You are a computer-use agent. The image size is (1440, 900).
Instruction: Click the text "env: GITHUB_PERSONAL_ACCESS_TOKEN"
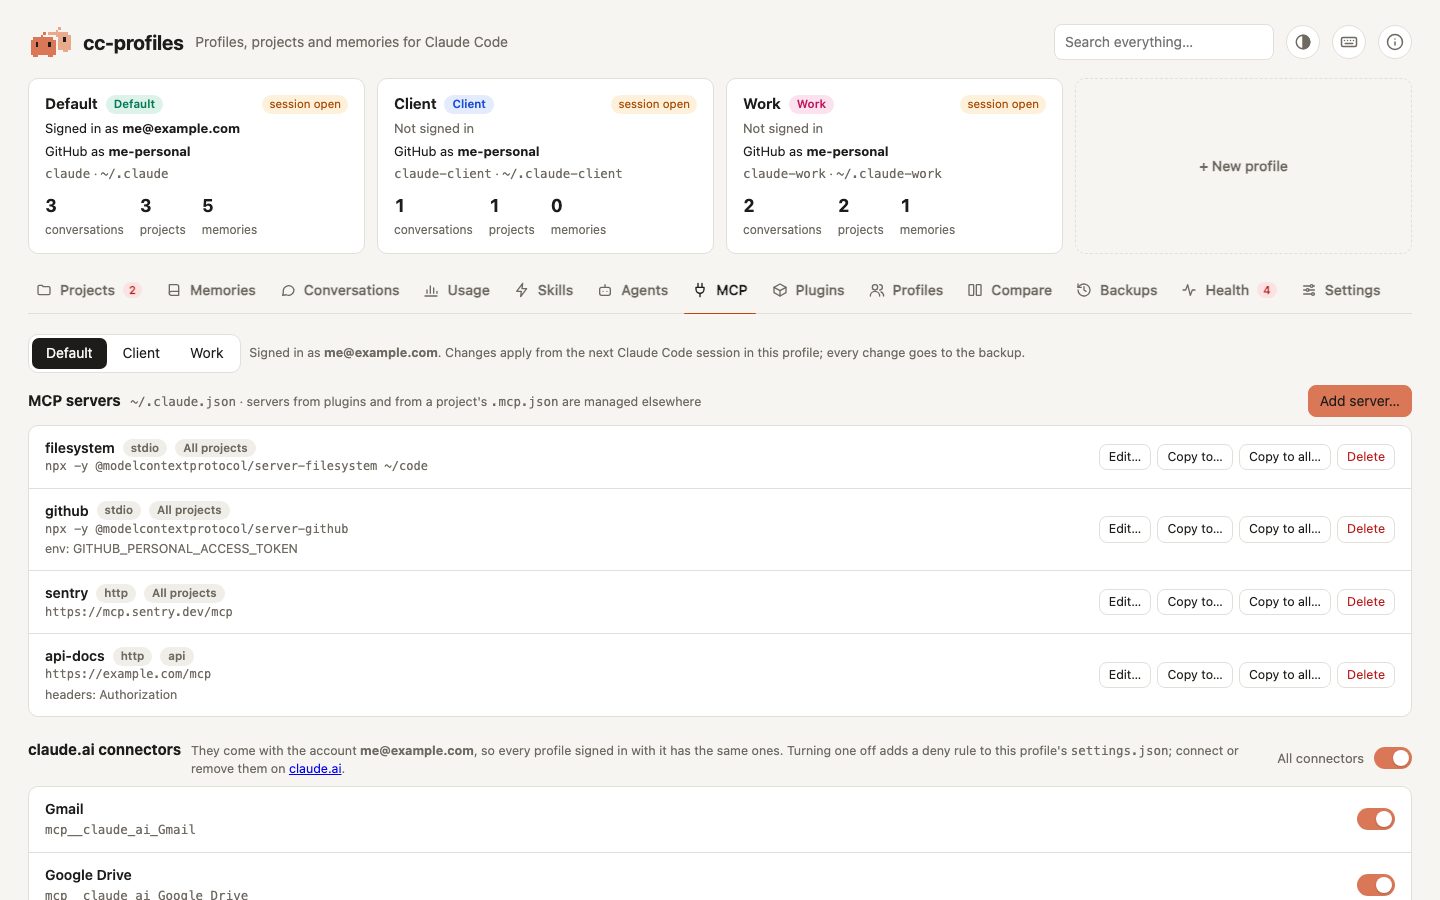point(171,549)
